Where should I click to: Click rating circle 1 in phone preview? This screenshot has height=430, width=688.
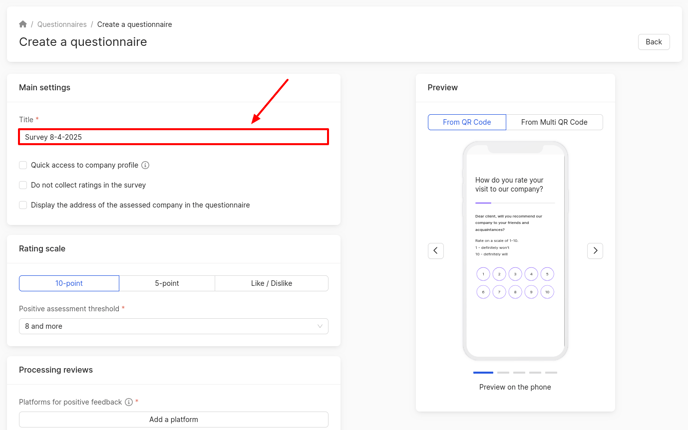[483, 274]
